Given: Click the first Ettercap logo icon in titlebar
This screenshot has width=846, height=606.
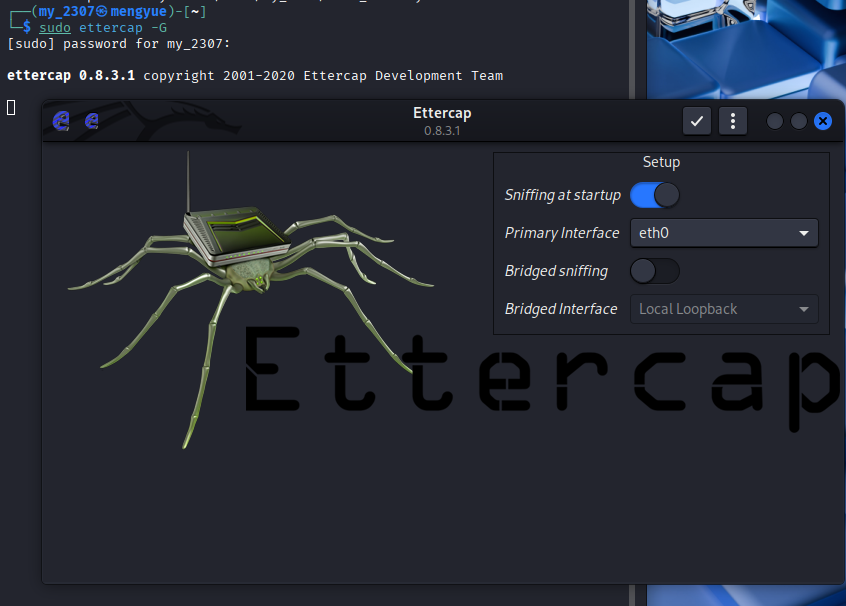Looking at the screenshot, I should (x=61, y=120).
